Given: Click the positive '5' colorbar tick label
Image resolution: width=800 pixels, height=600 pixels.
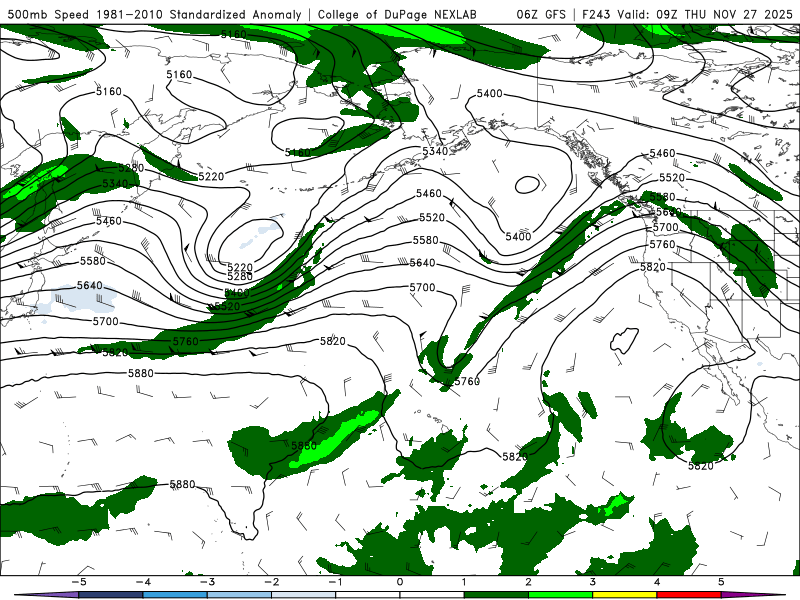Looking at the screenshot, I should coord(721,582).
